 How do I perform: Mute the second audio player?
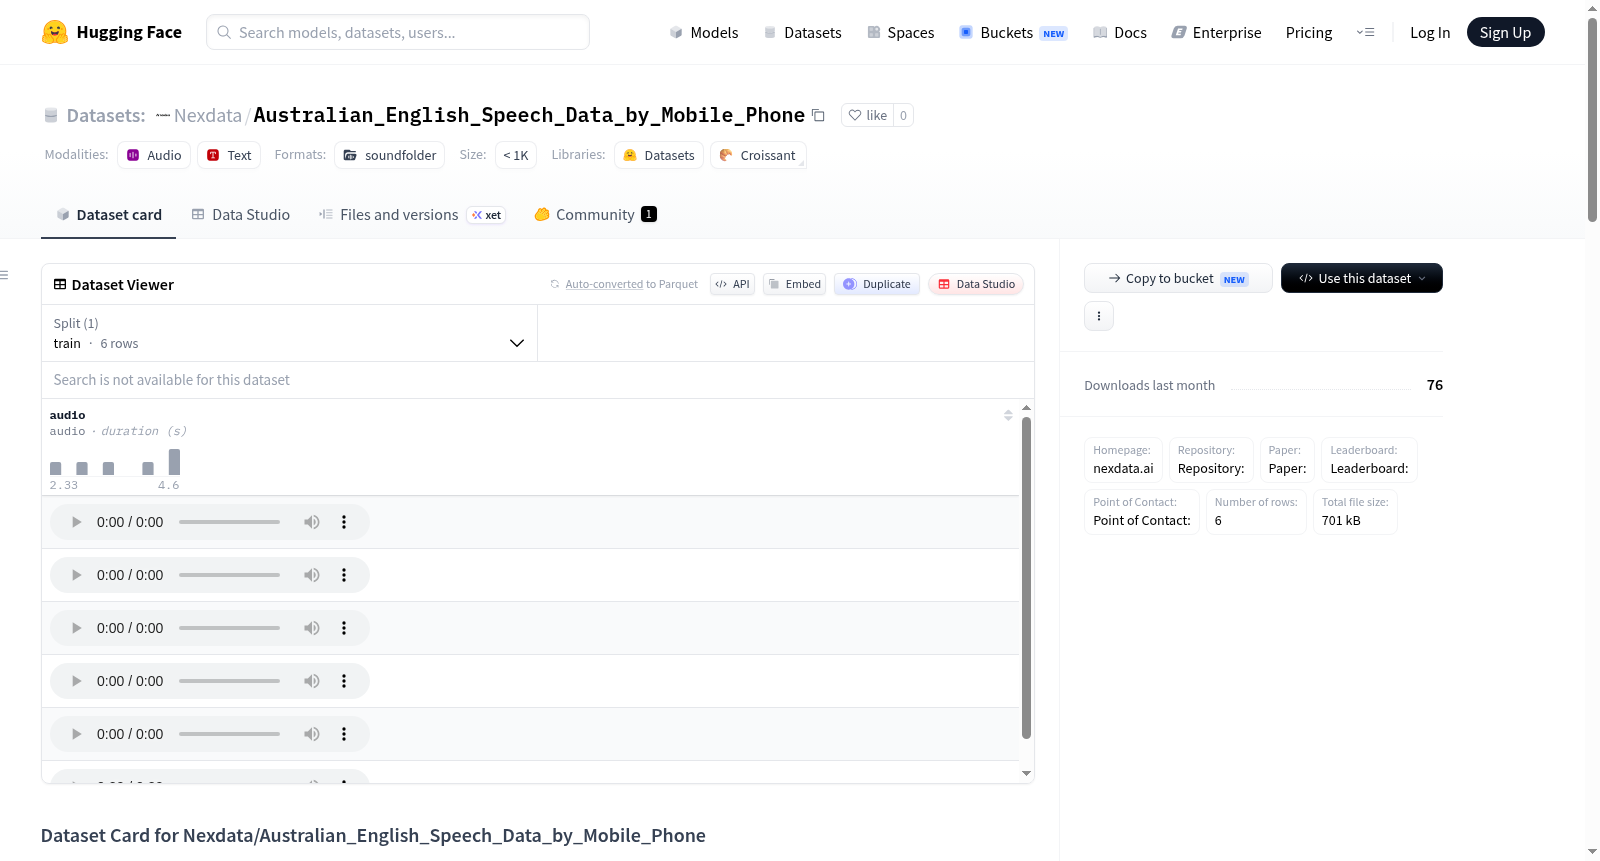(312, 575)
